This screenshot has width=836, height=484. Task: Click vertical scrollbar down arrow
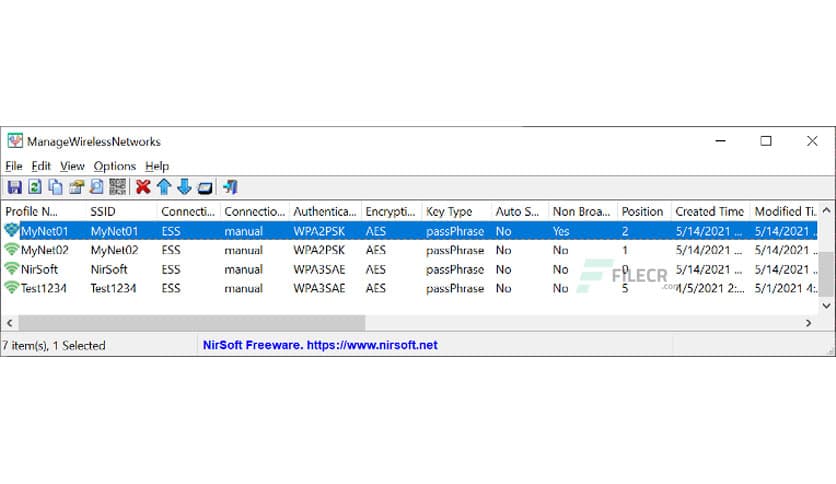point(826,305)
